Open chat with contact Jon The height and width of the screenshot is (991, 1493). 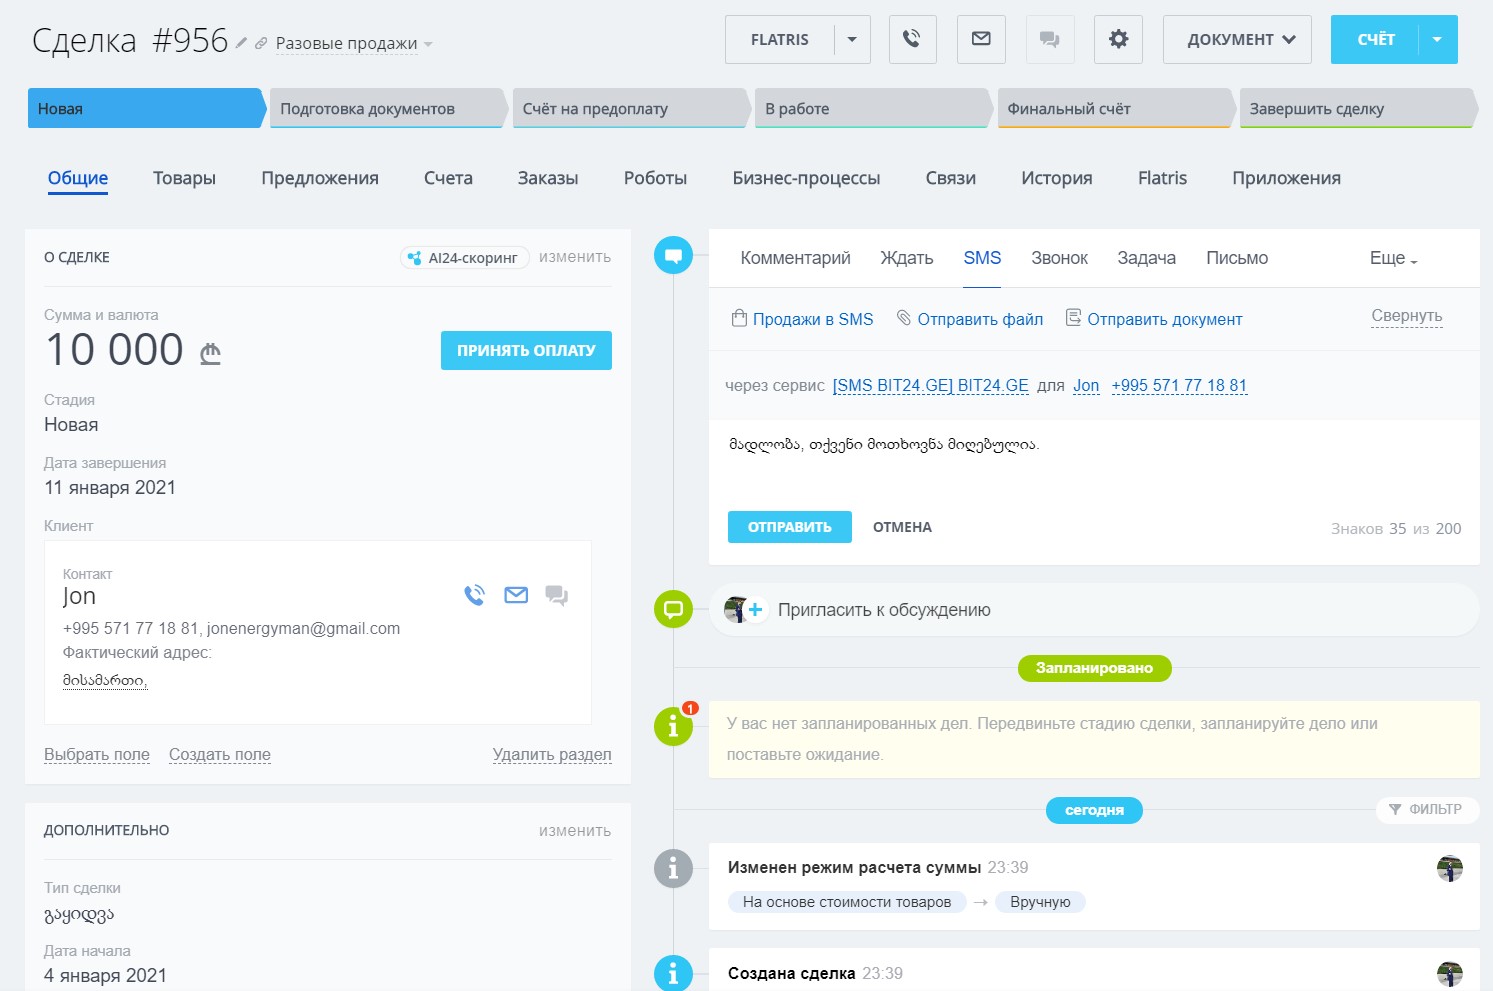tap(556, 596)
